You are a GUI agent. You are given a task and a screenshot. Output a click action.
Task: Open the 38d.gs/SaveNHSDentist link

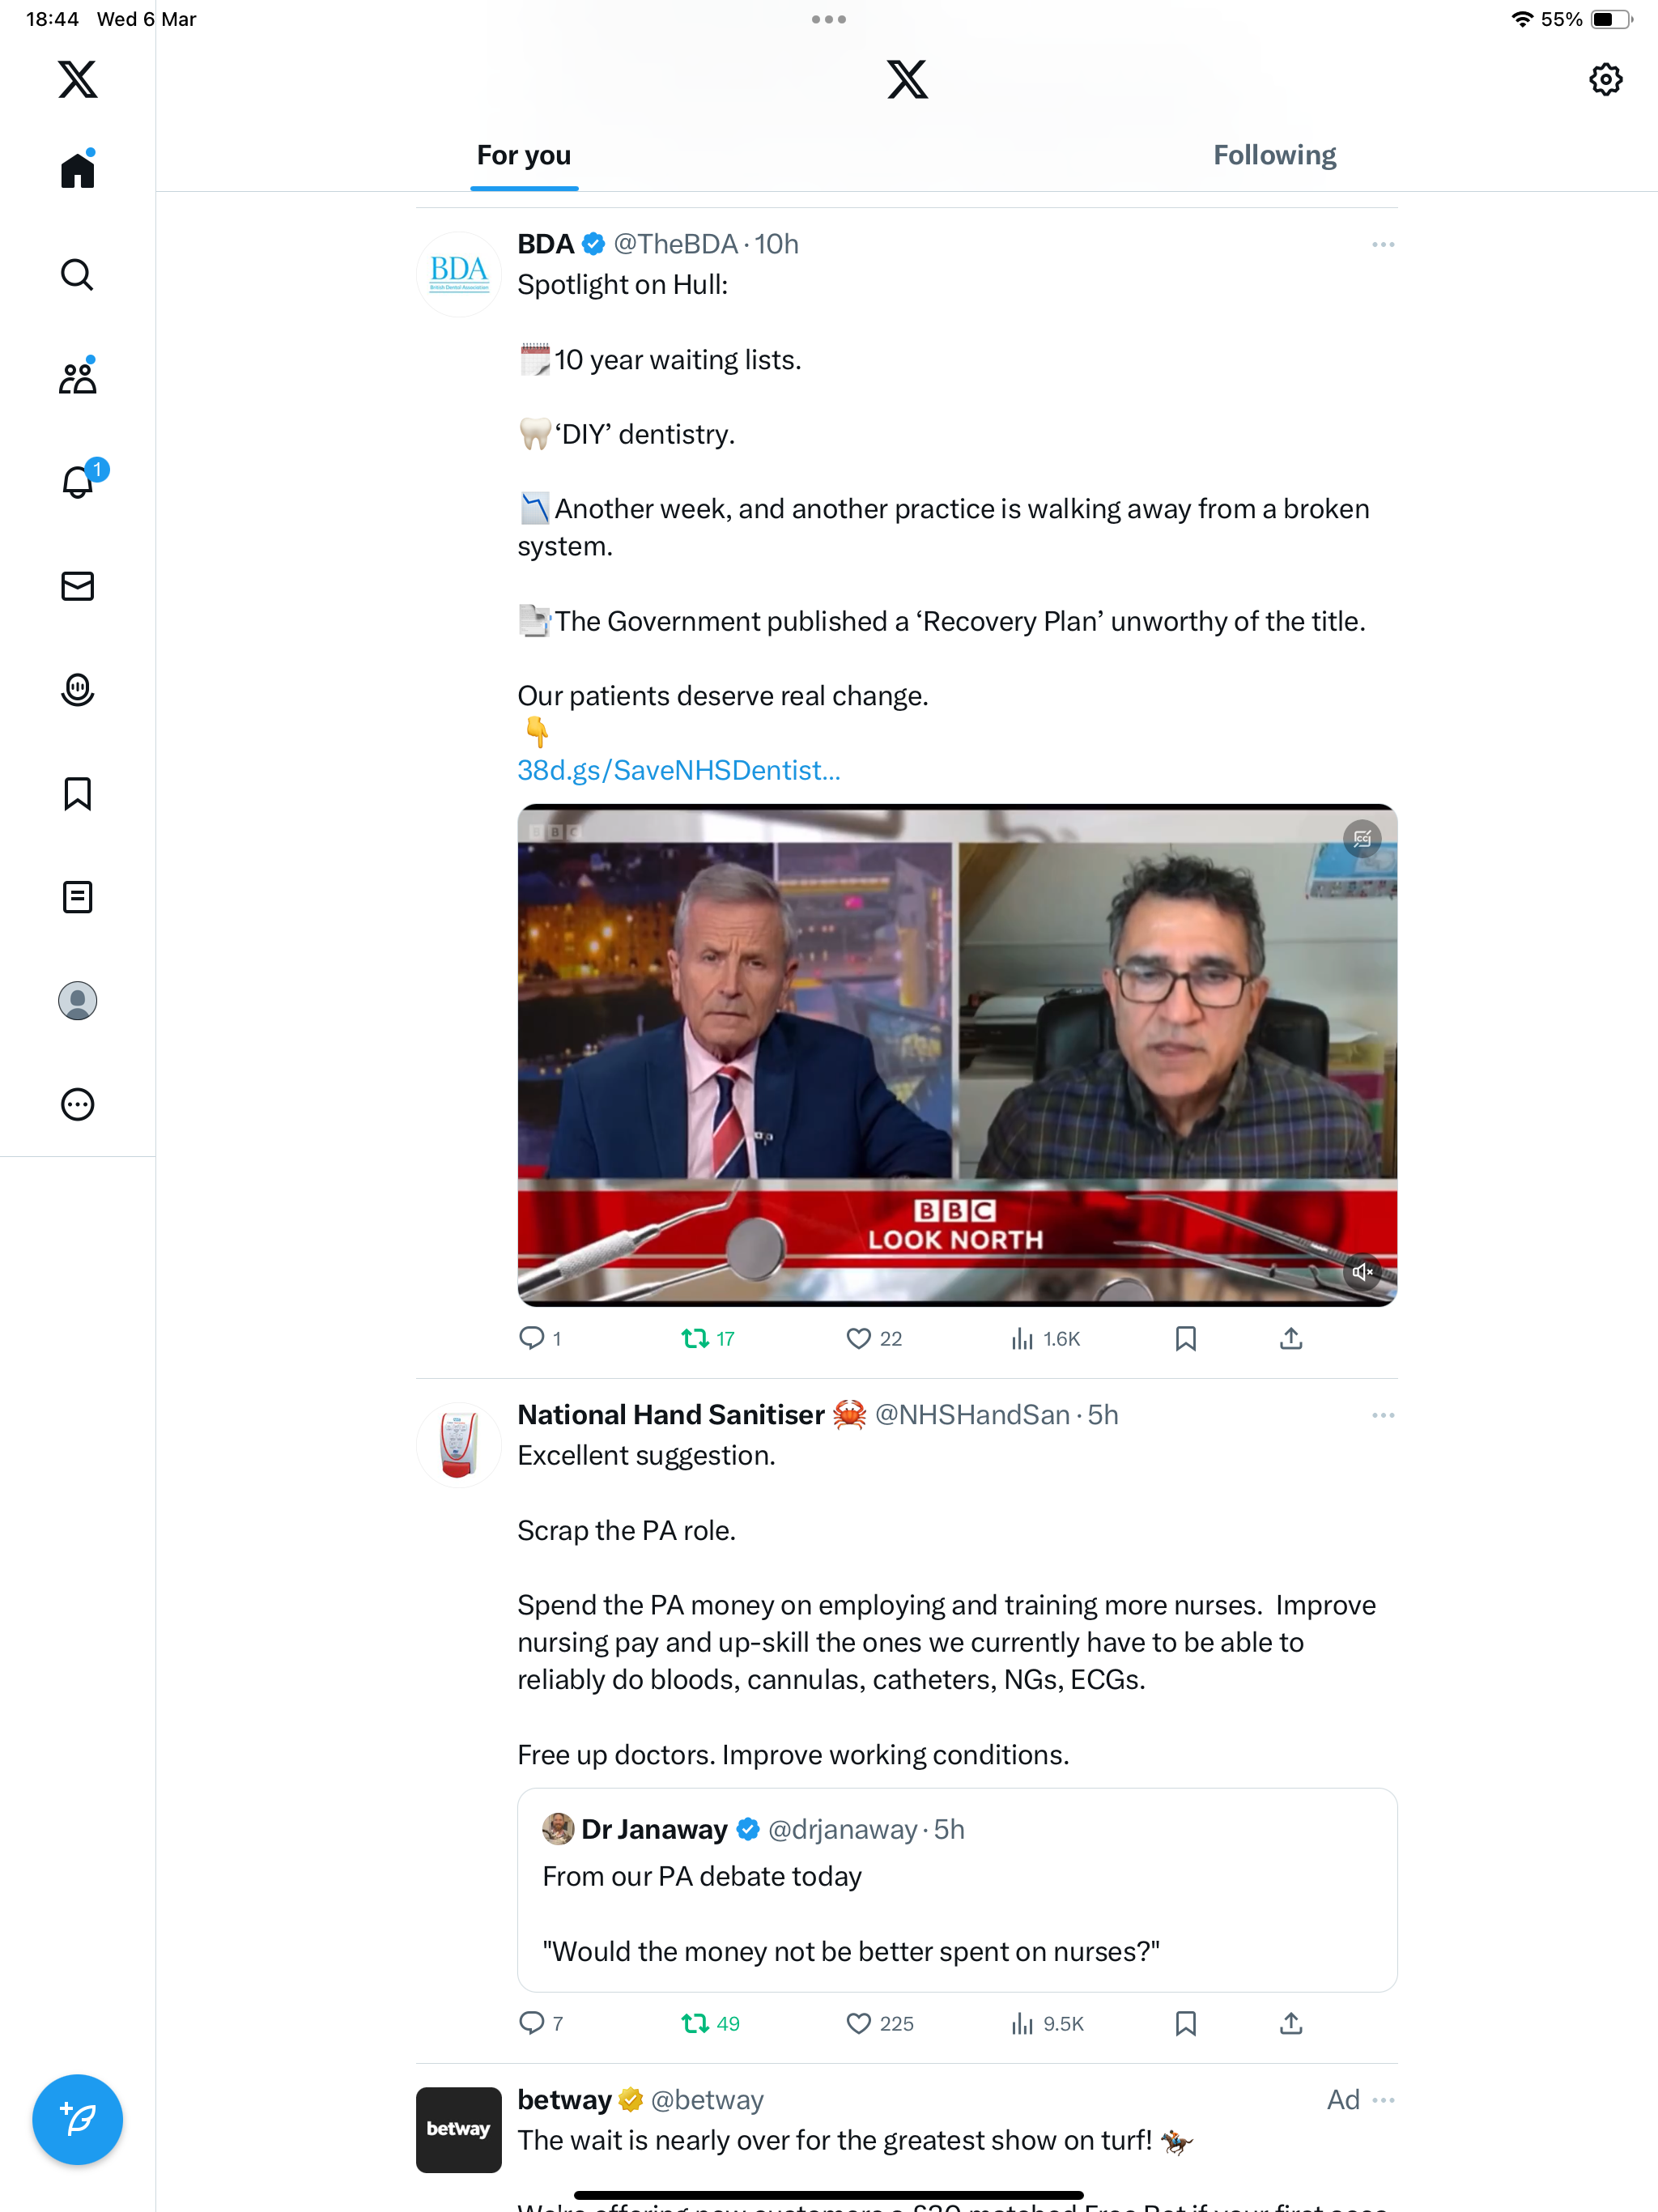[x=679, y=770]
